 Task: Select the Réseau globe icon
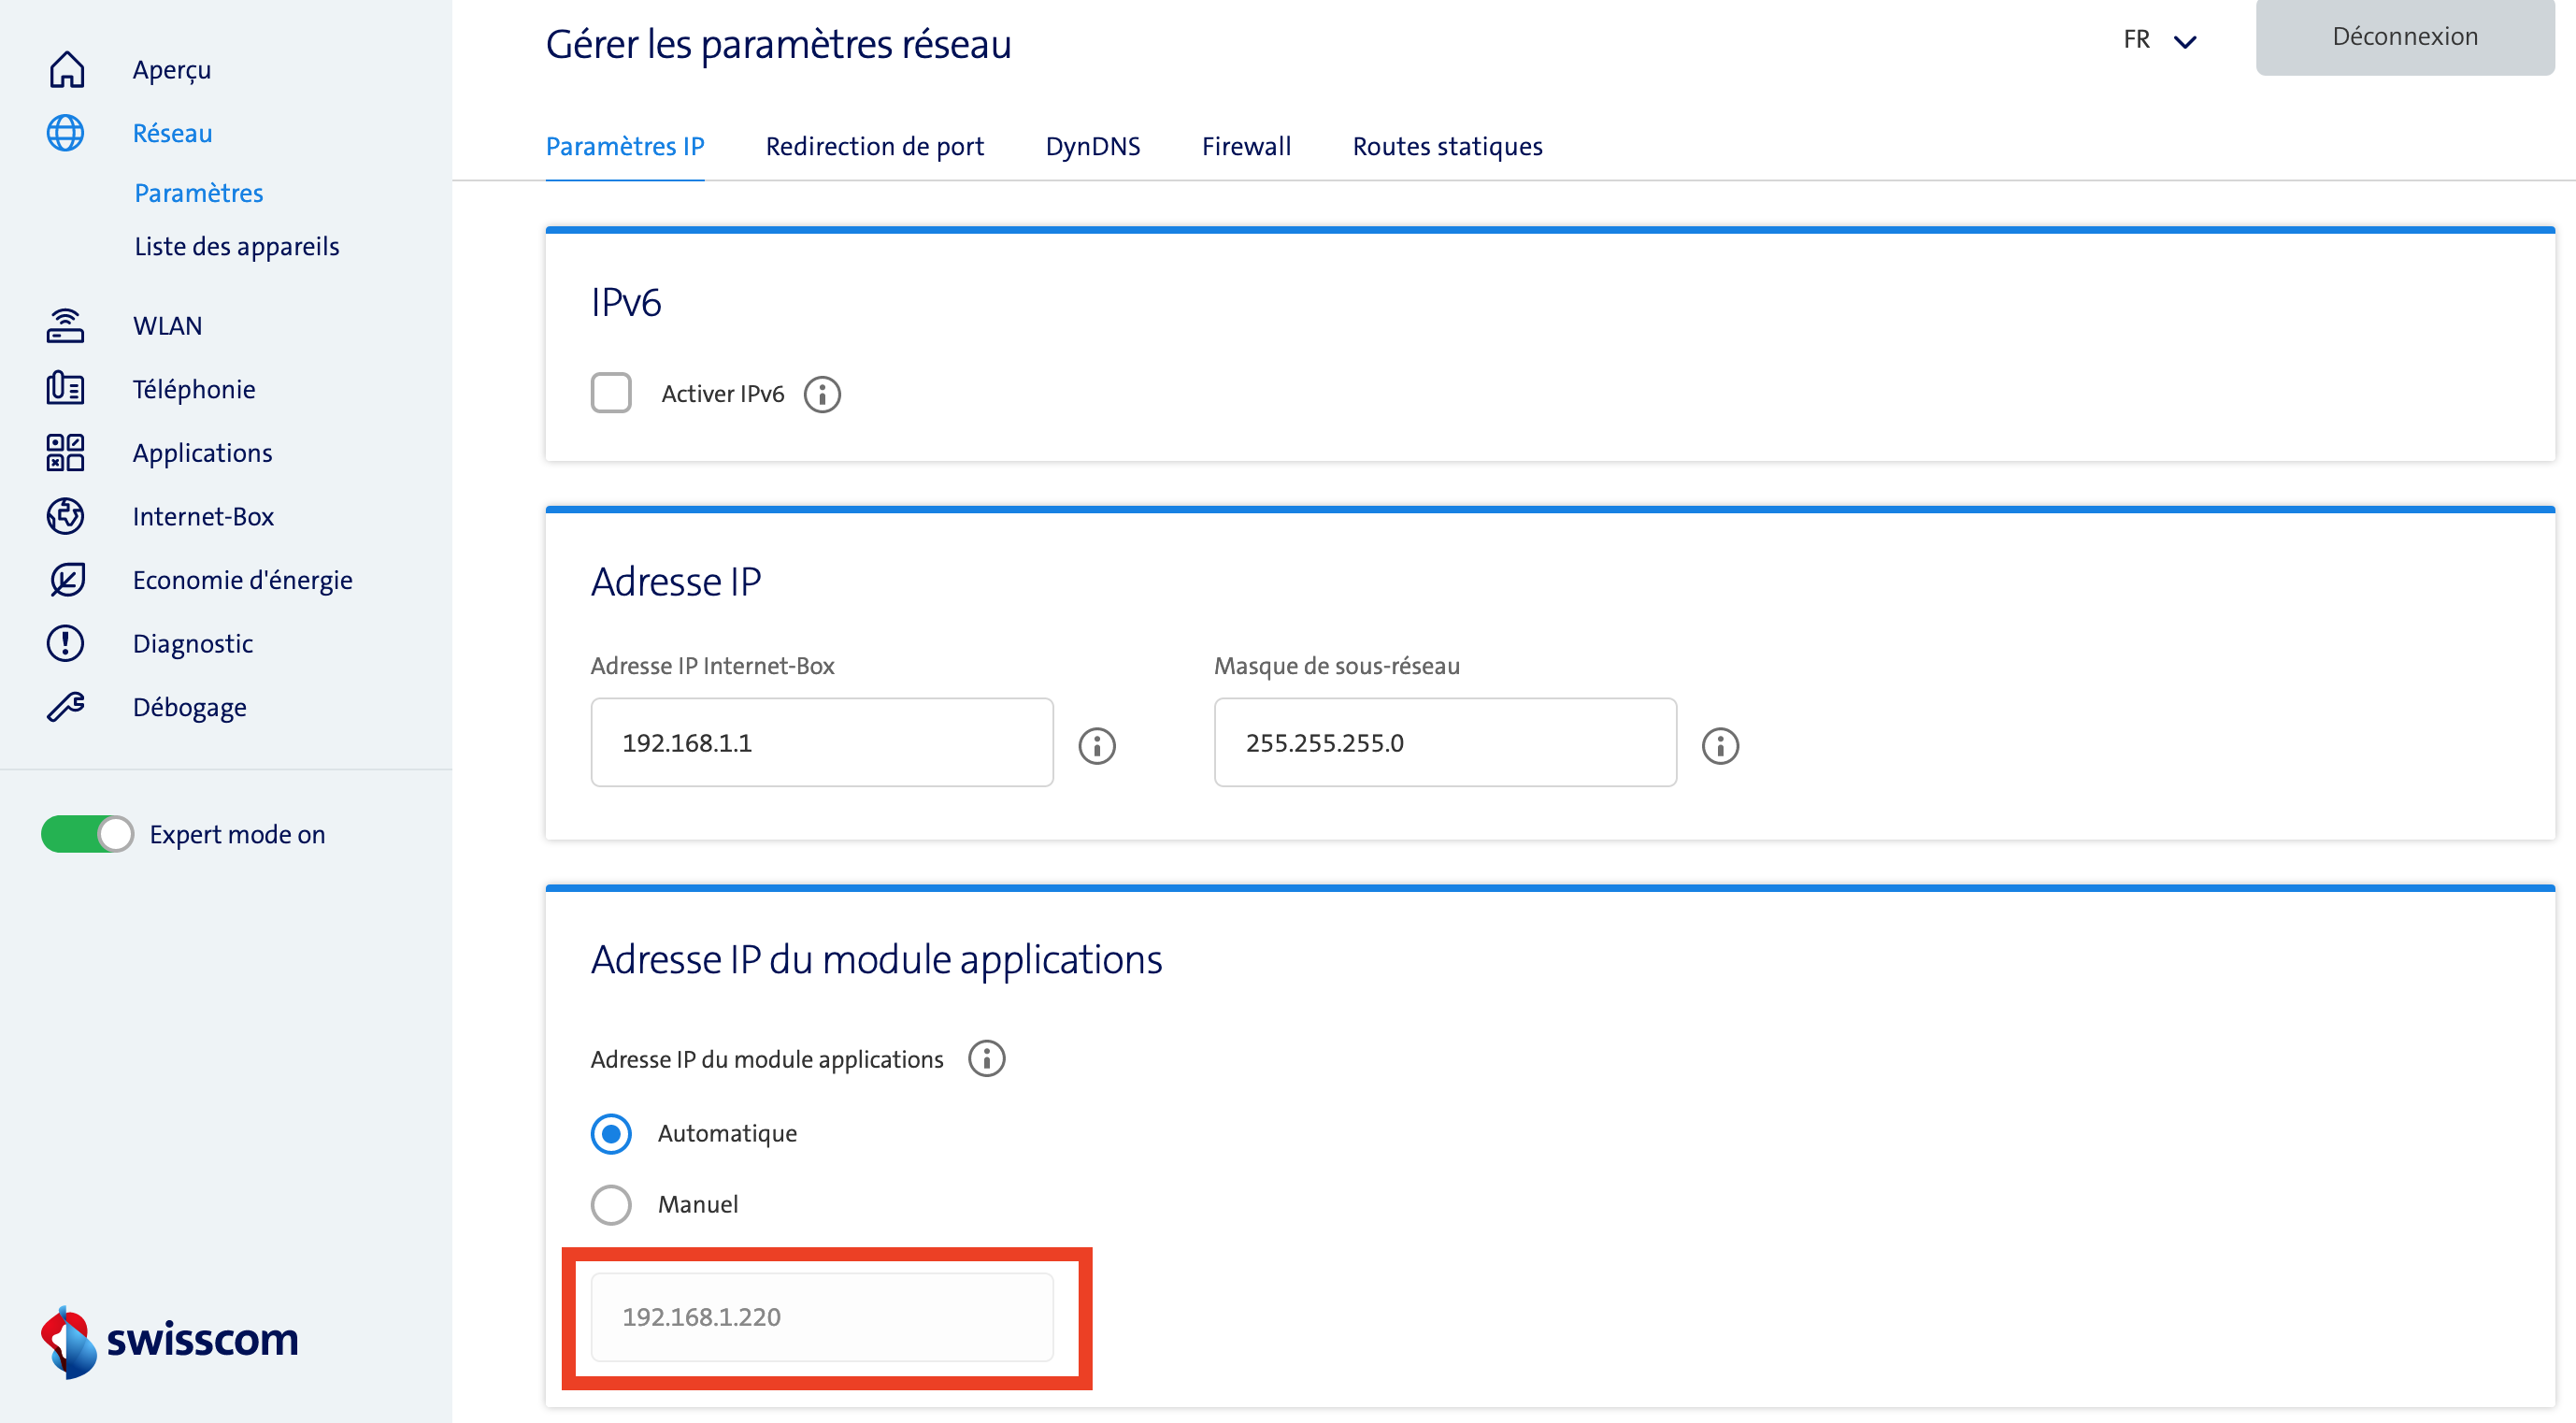66,132
